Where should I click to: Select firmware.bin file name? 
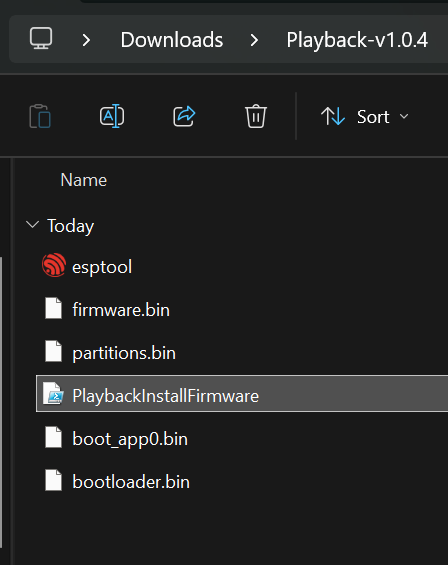[x=121, y=310]
